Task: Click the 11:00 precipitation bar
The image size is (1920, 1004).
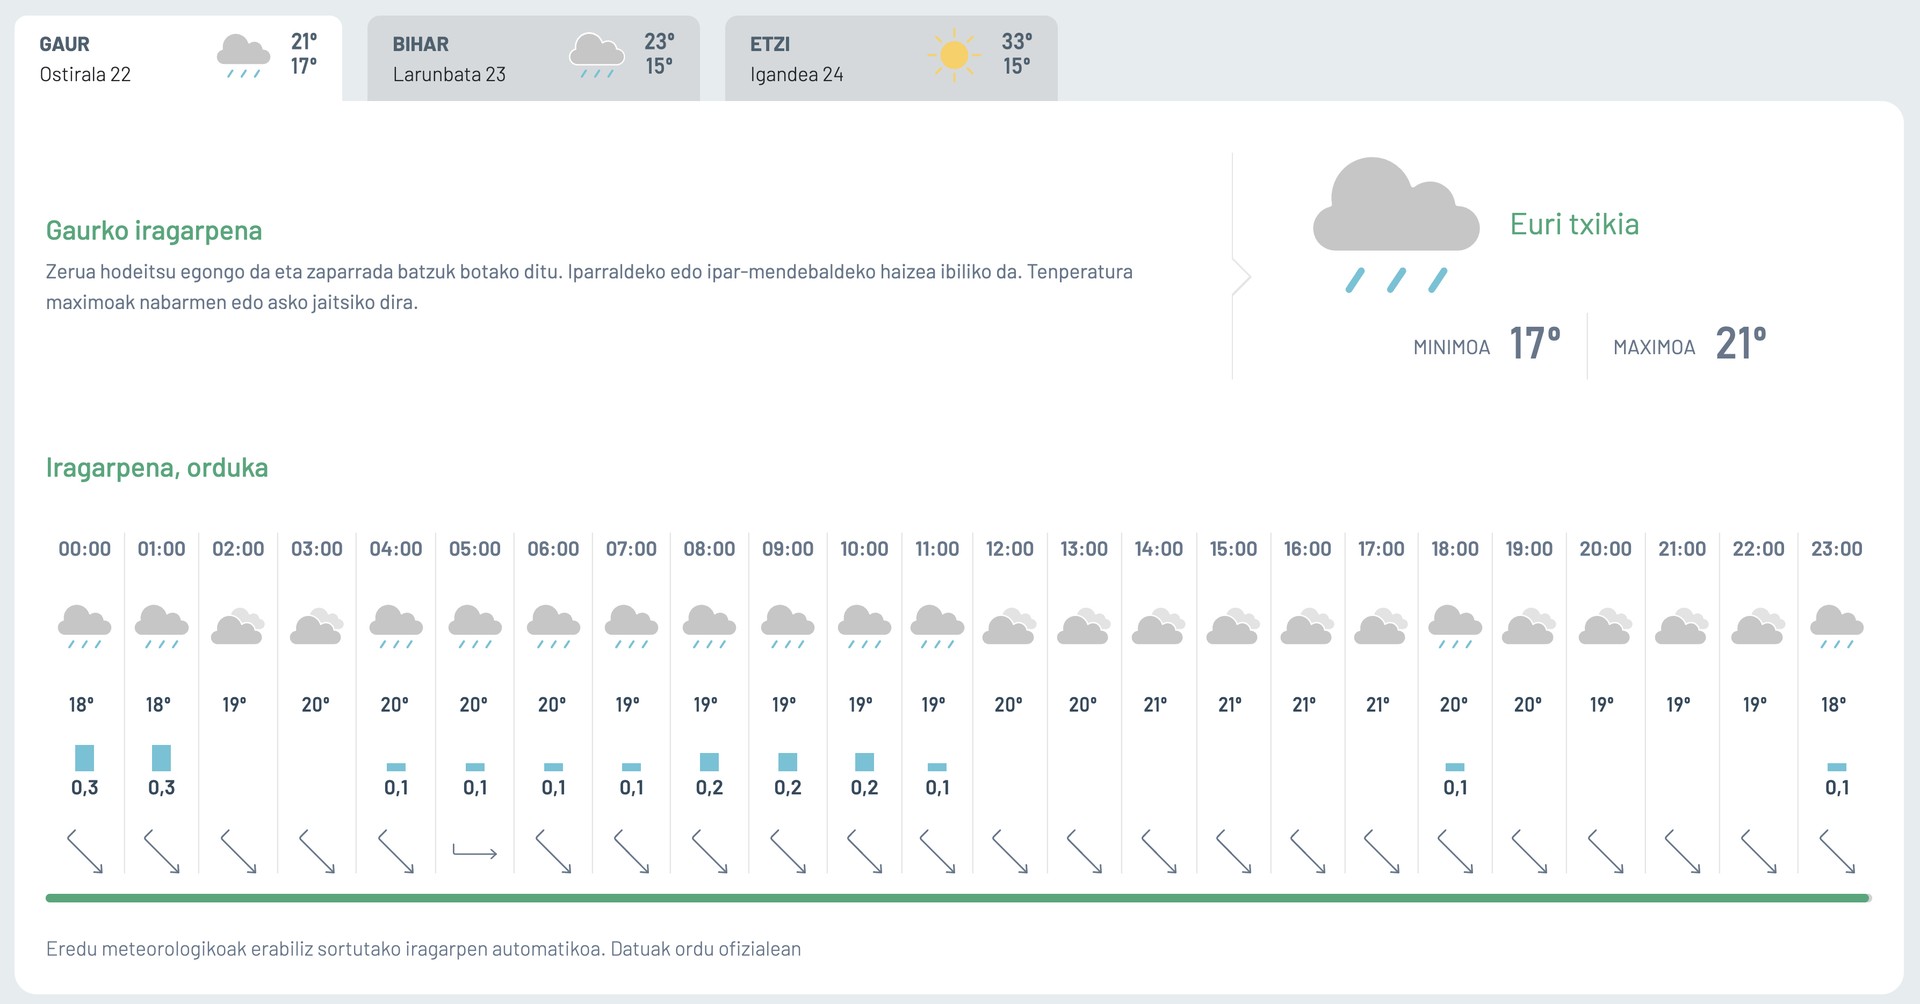Action: click(937, 767)
